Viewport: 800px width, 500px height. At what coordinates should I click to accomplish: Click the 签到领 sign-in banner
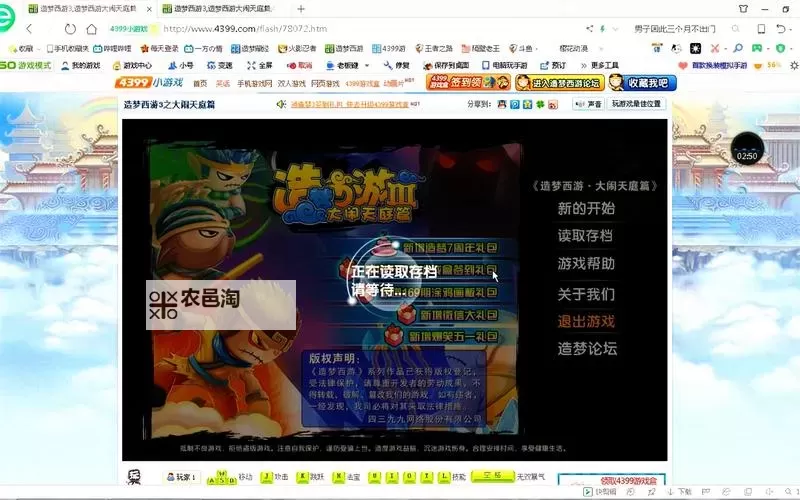[468, 82]
